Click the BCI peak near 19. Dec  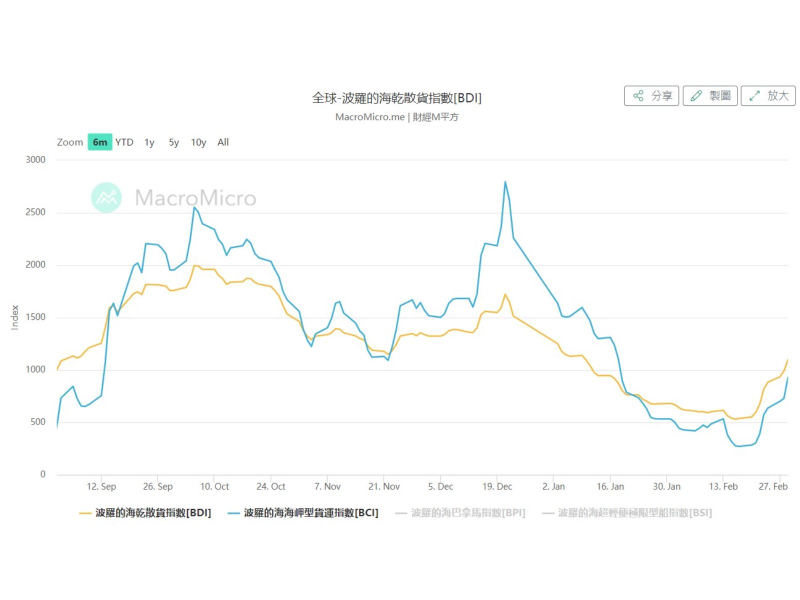505,182
